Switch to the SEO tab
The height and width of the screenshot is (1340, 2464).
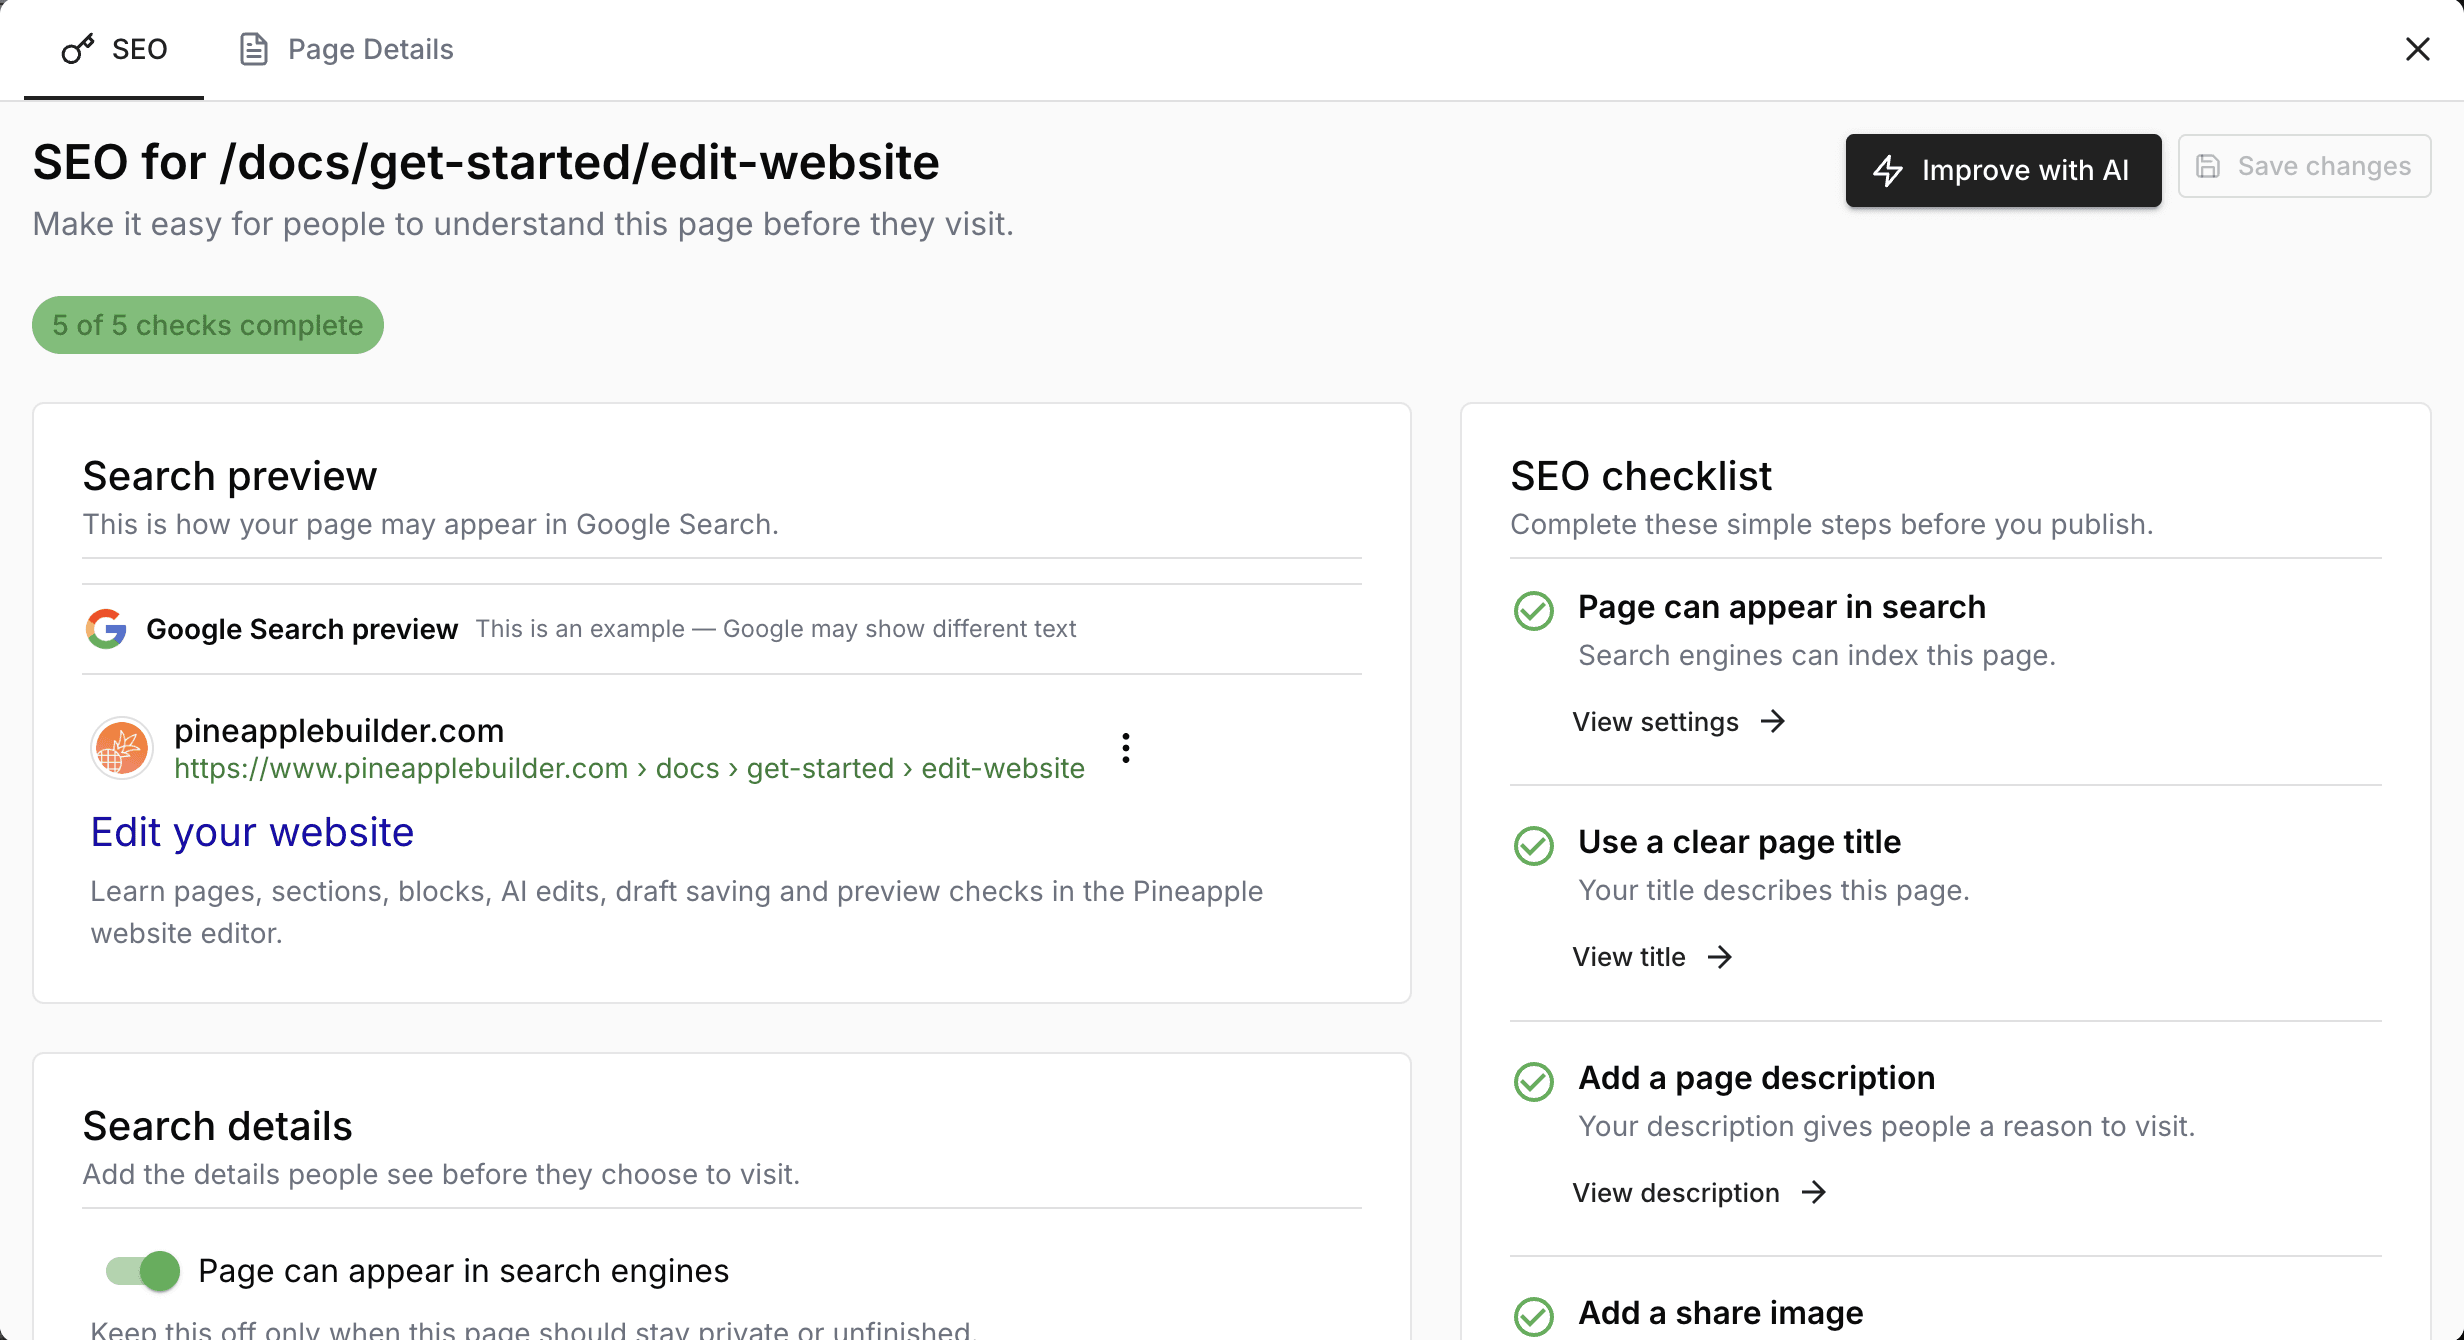[114, 49]
